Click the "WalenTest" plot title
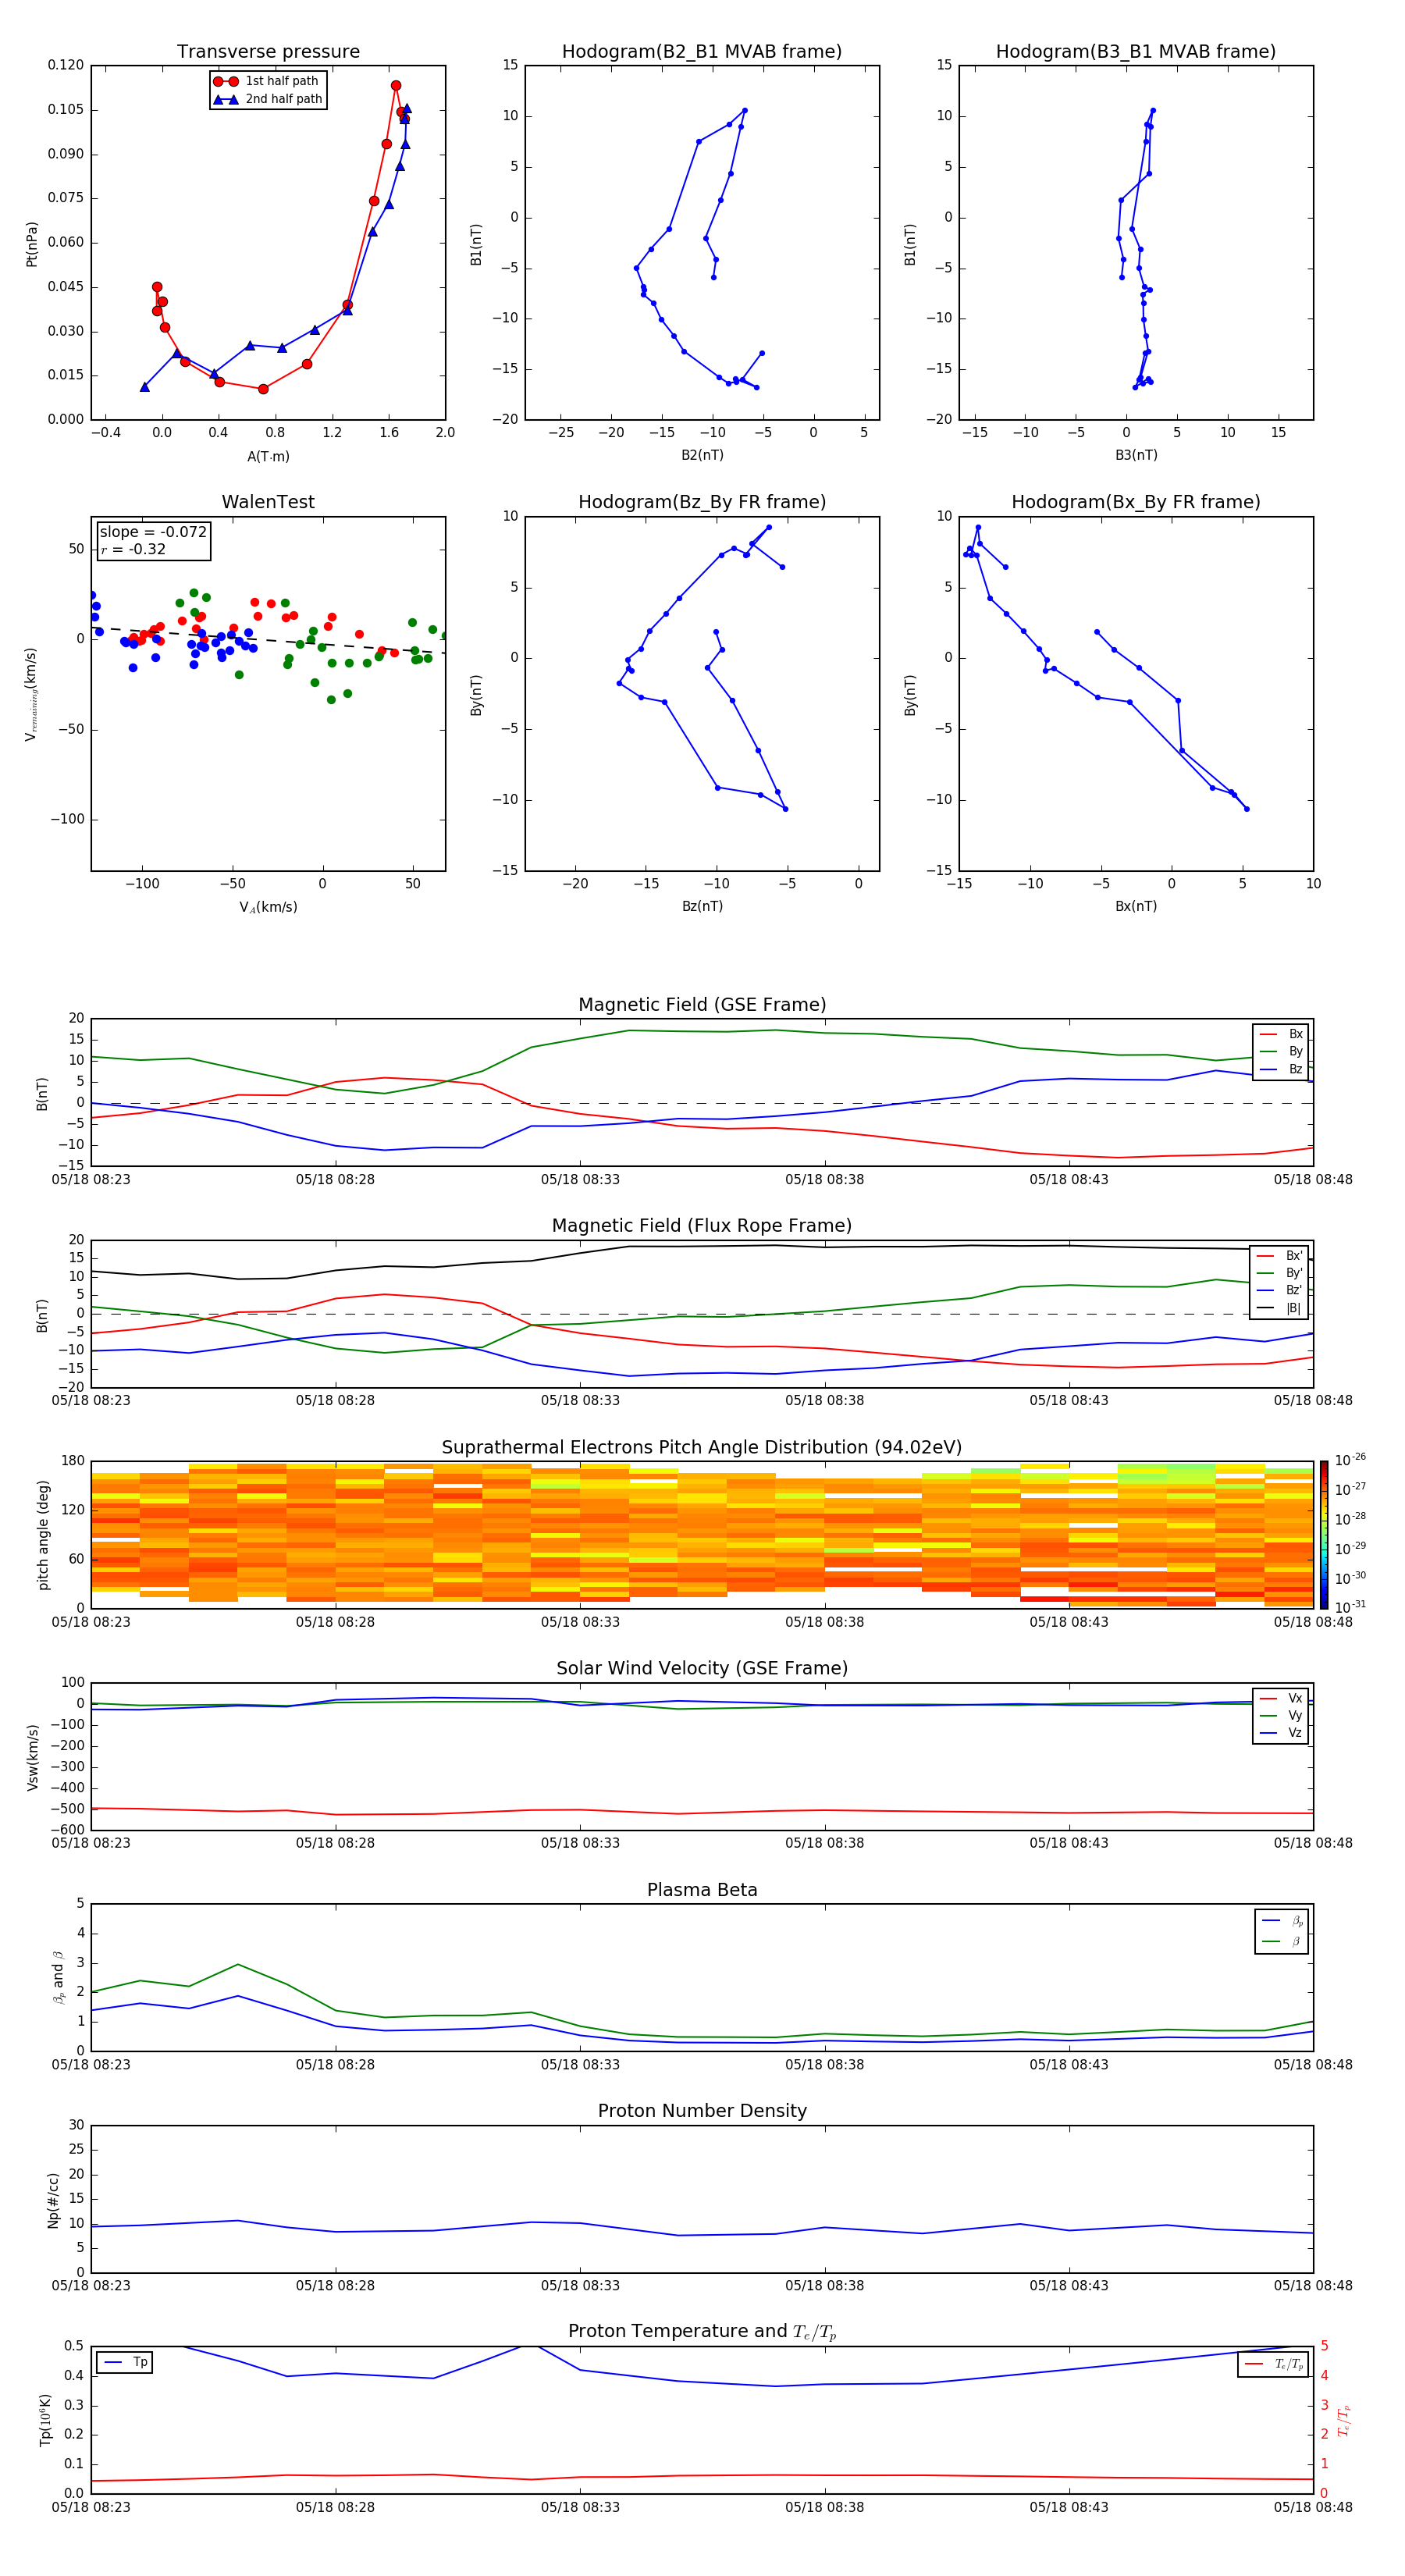The image size is (1405, 2576). pos(268,502)
